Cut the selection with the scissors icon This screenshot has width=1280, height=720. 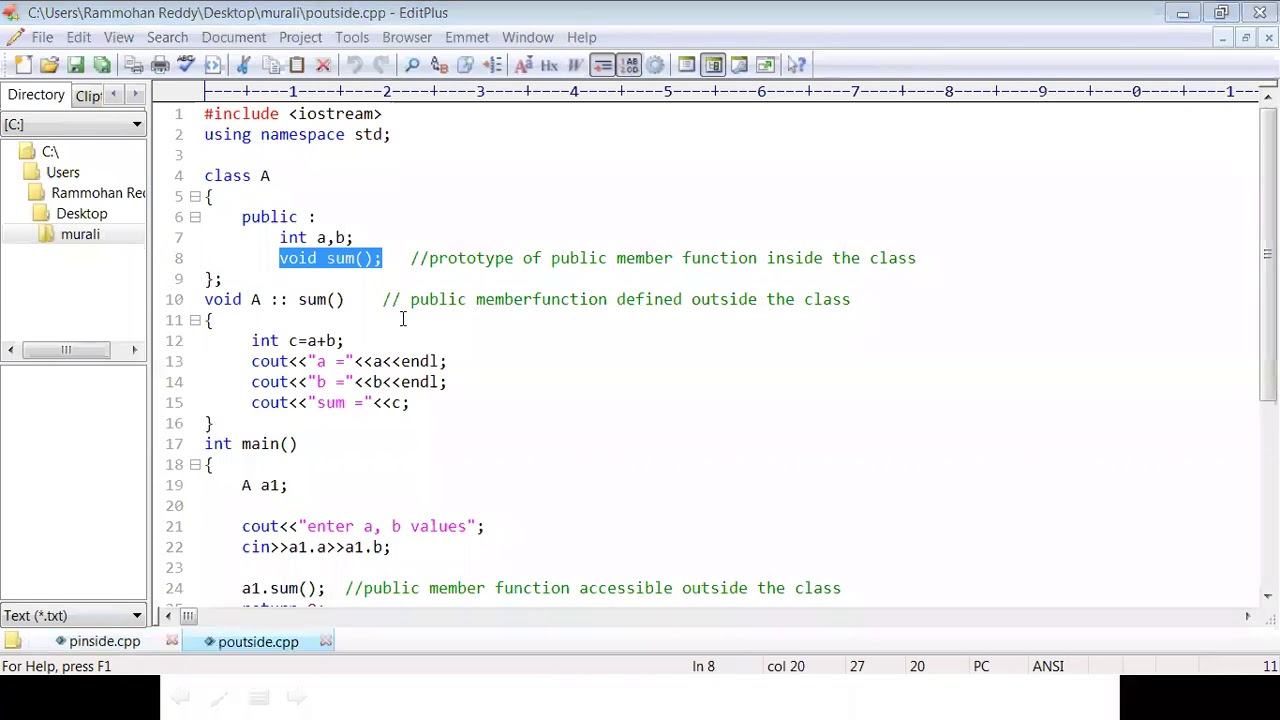pos(243,65)
